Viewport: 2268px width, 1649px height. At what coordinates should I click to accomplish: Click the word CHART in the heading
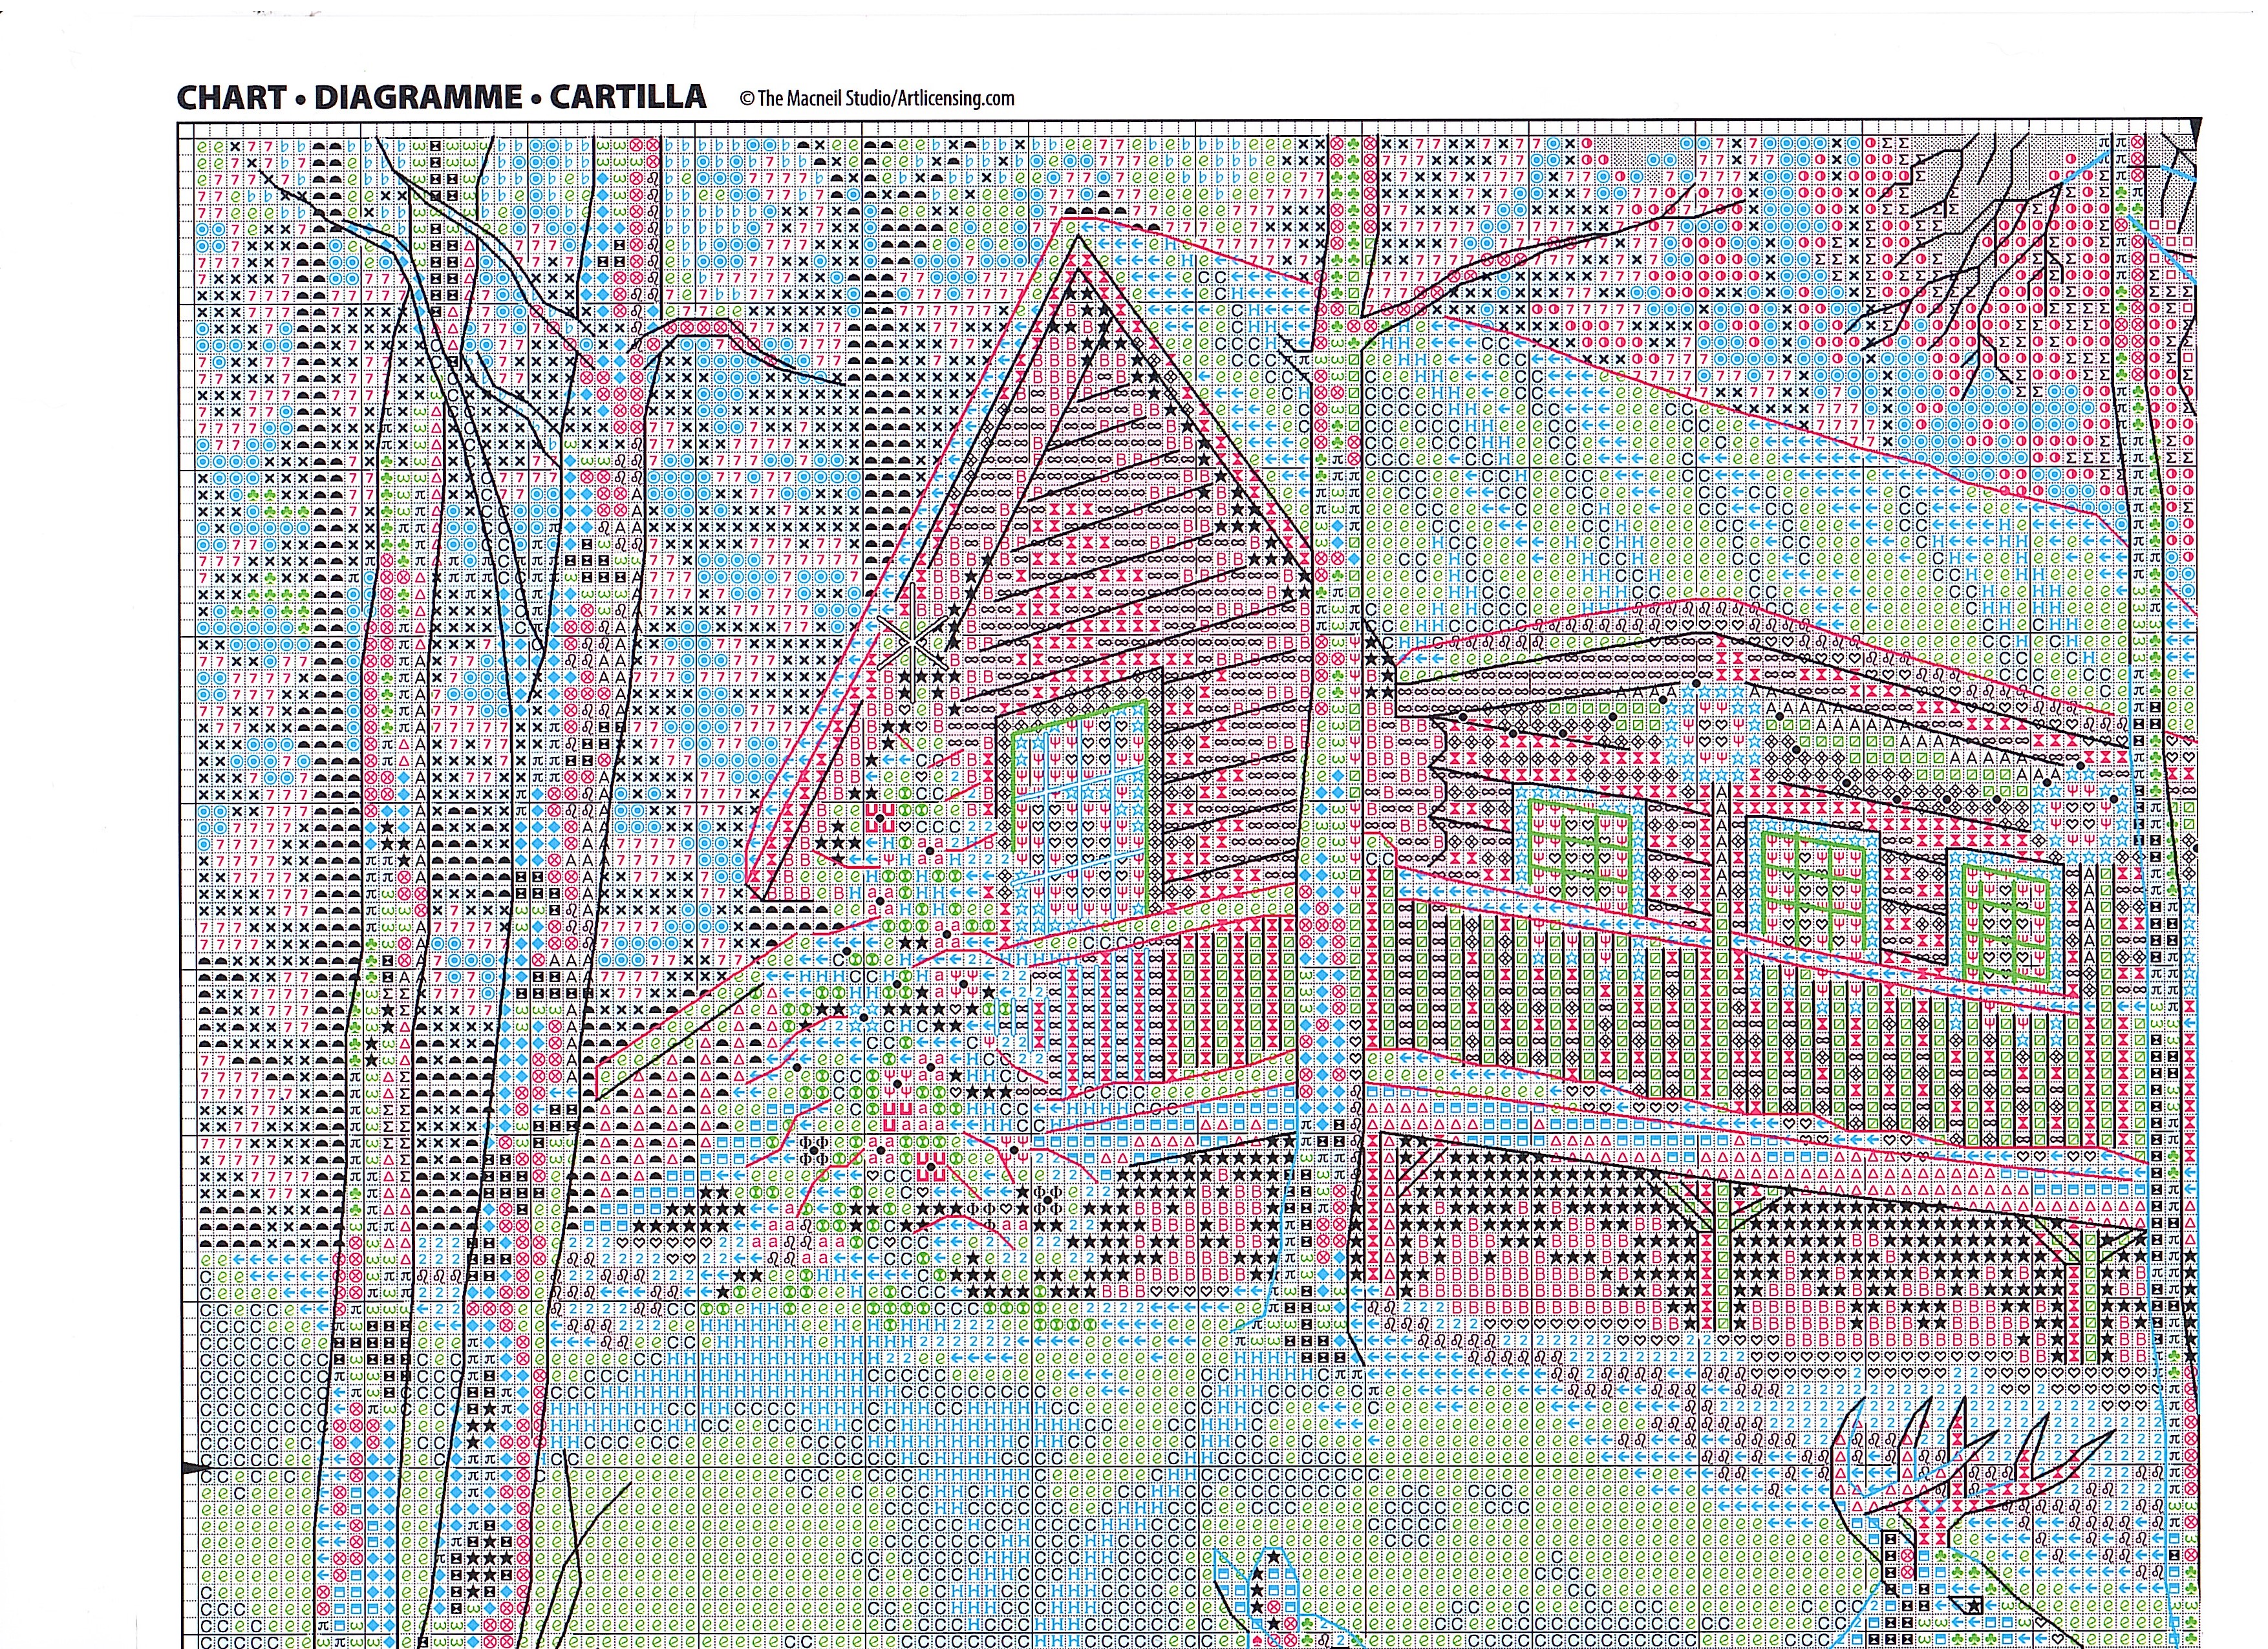click(x=231, y=97)
